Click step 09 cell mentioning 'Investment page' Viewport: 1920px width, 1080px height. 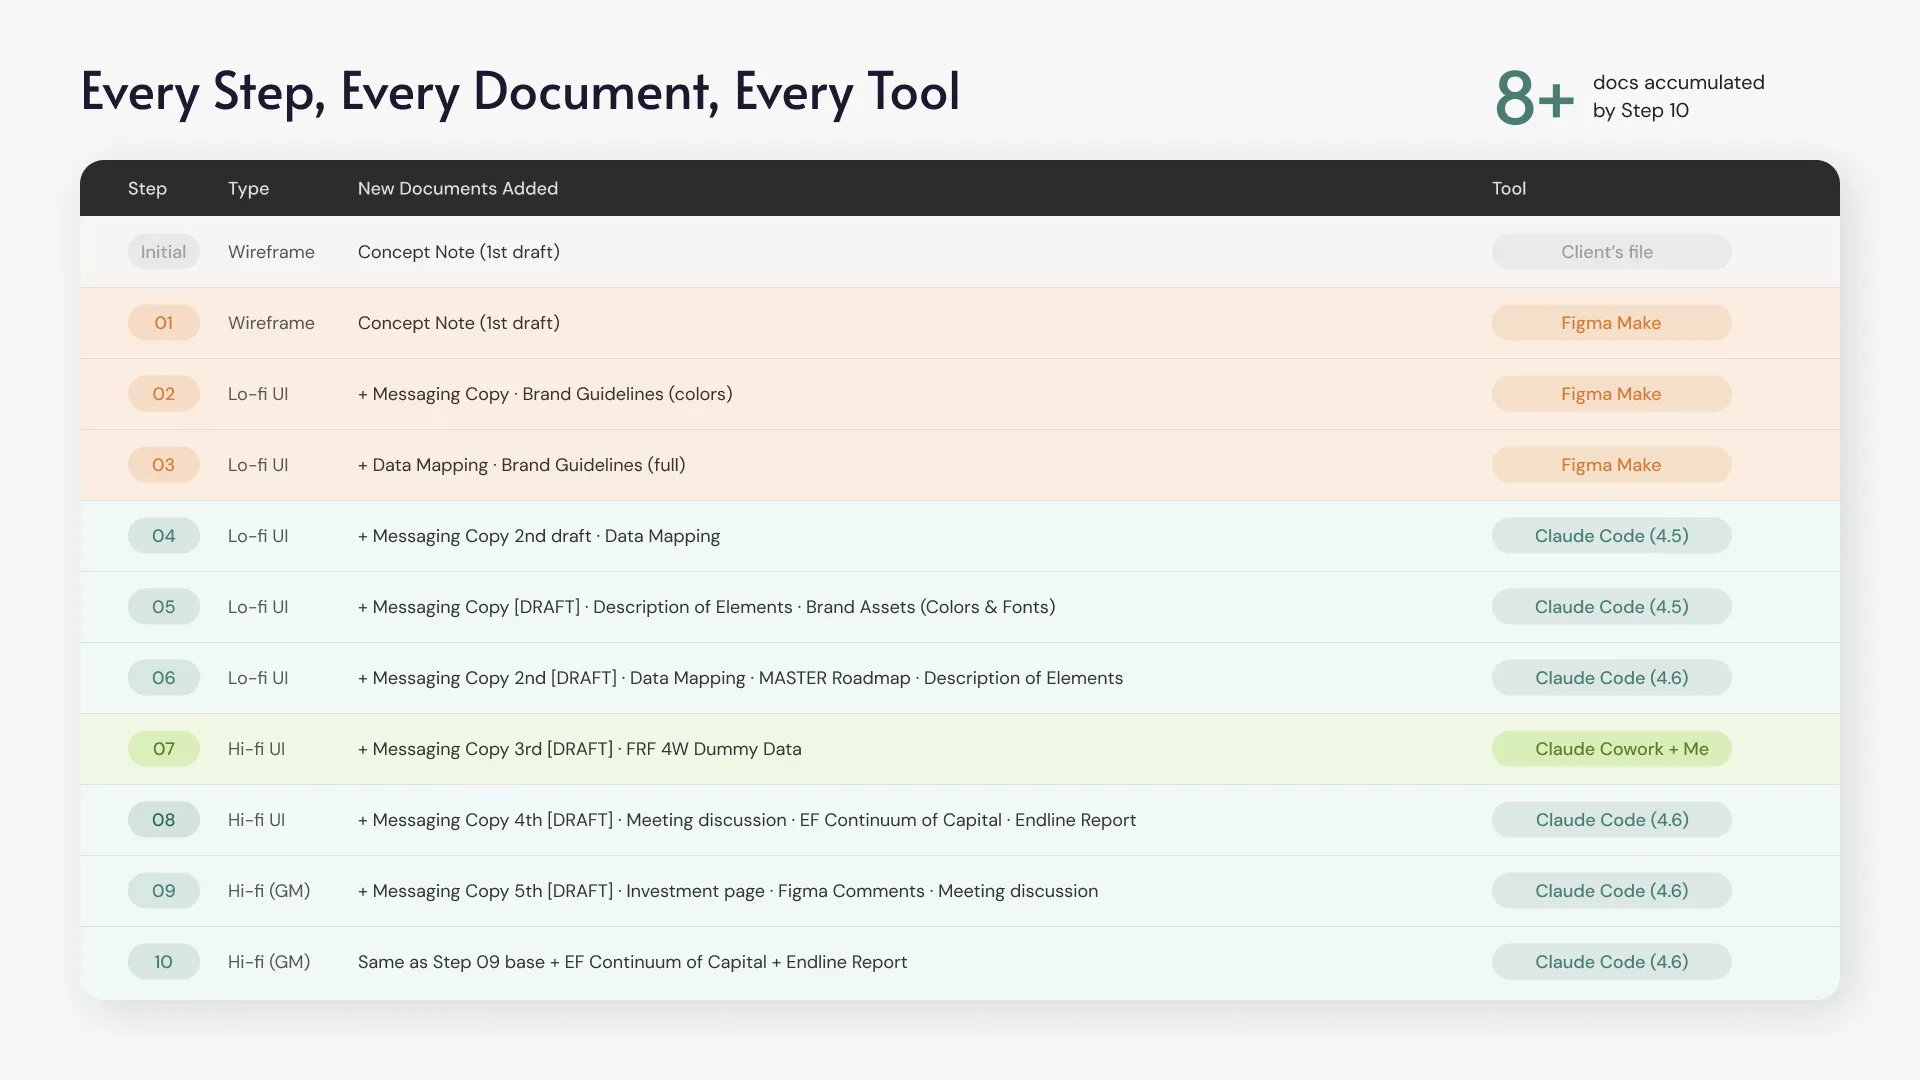click(728, 891)
